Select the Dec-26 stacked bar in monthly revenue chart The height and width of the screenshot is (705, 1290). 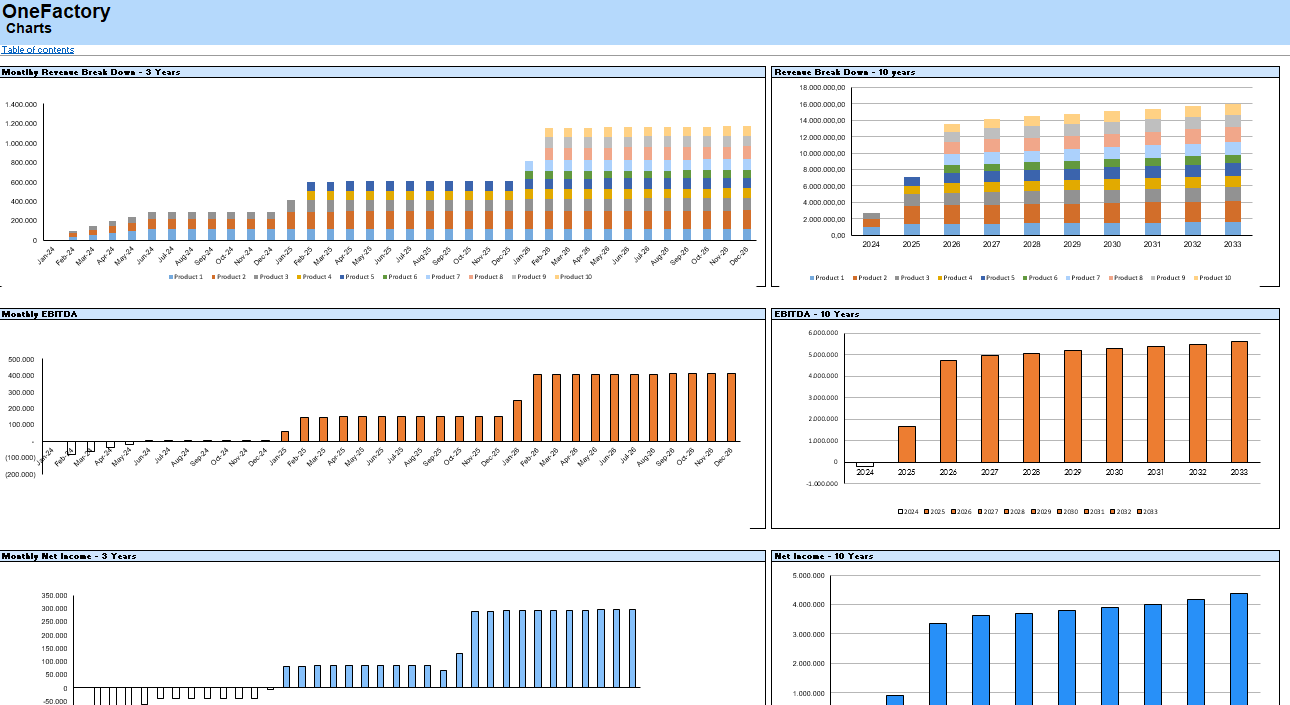pyautogui.click(x=747, y=183)
